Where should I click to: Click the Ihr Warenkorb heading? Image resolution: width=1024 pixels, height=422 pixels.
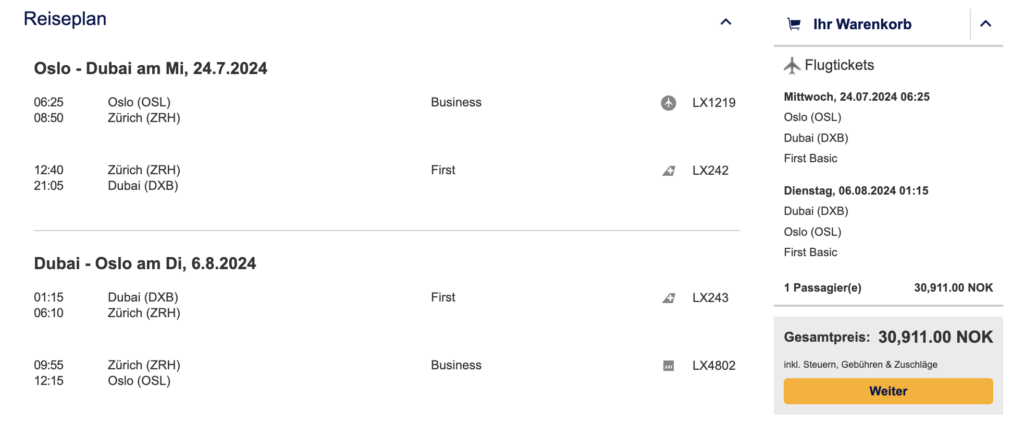coord(862,24)
